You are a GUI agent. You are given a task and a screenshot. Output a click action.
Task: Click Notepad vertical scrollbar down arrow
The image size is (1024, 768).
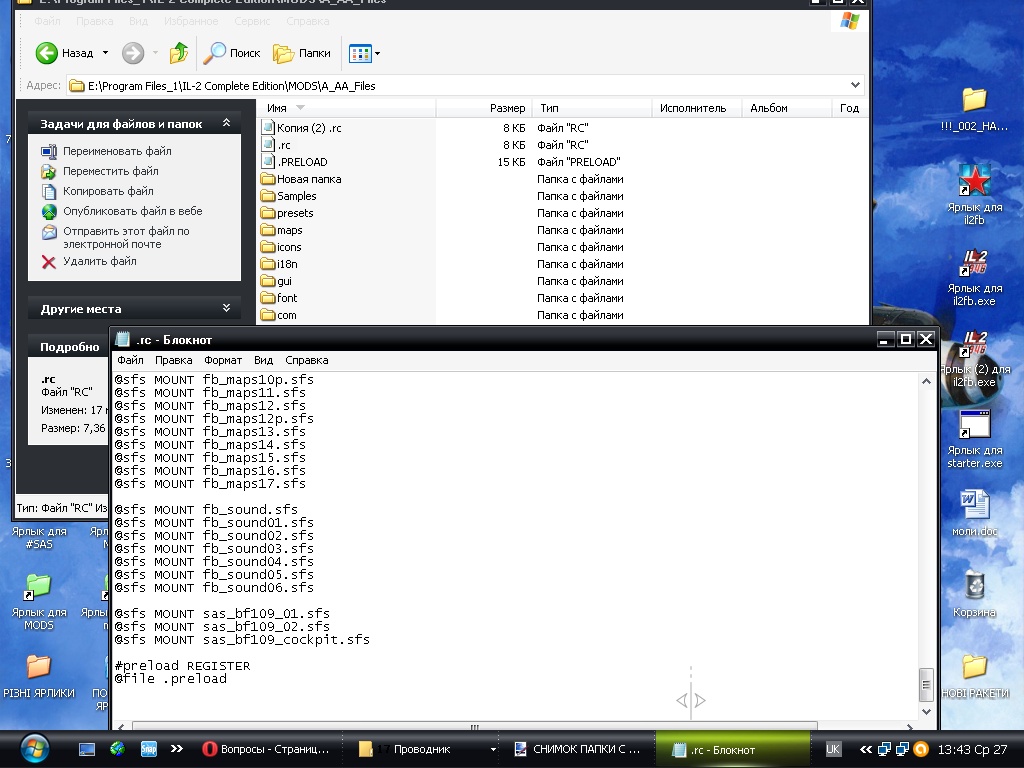[x=926, y=711]
